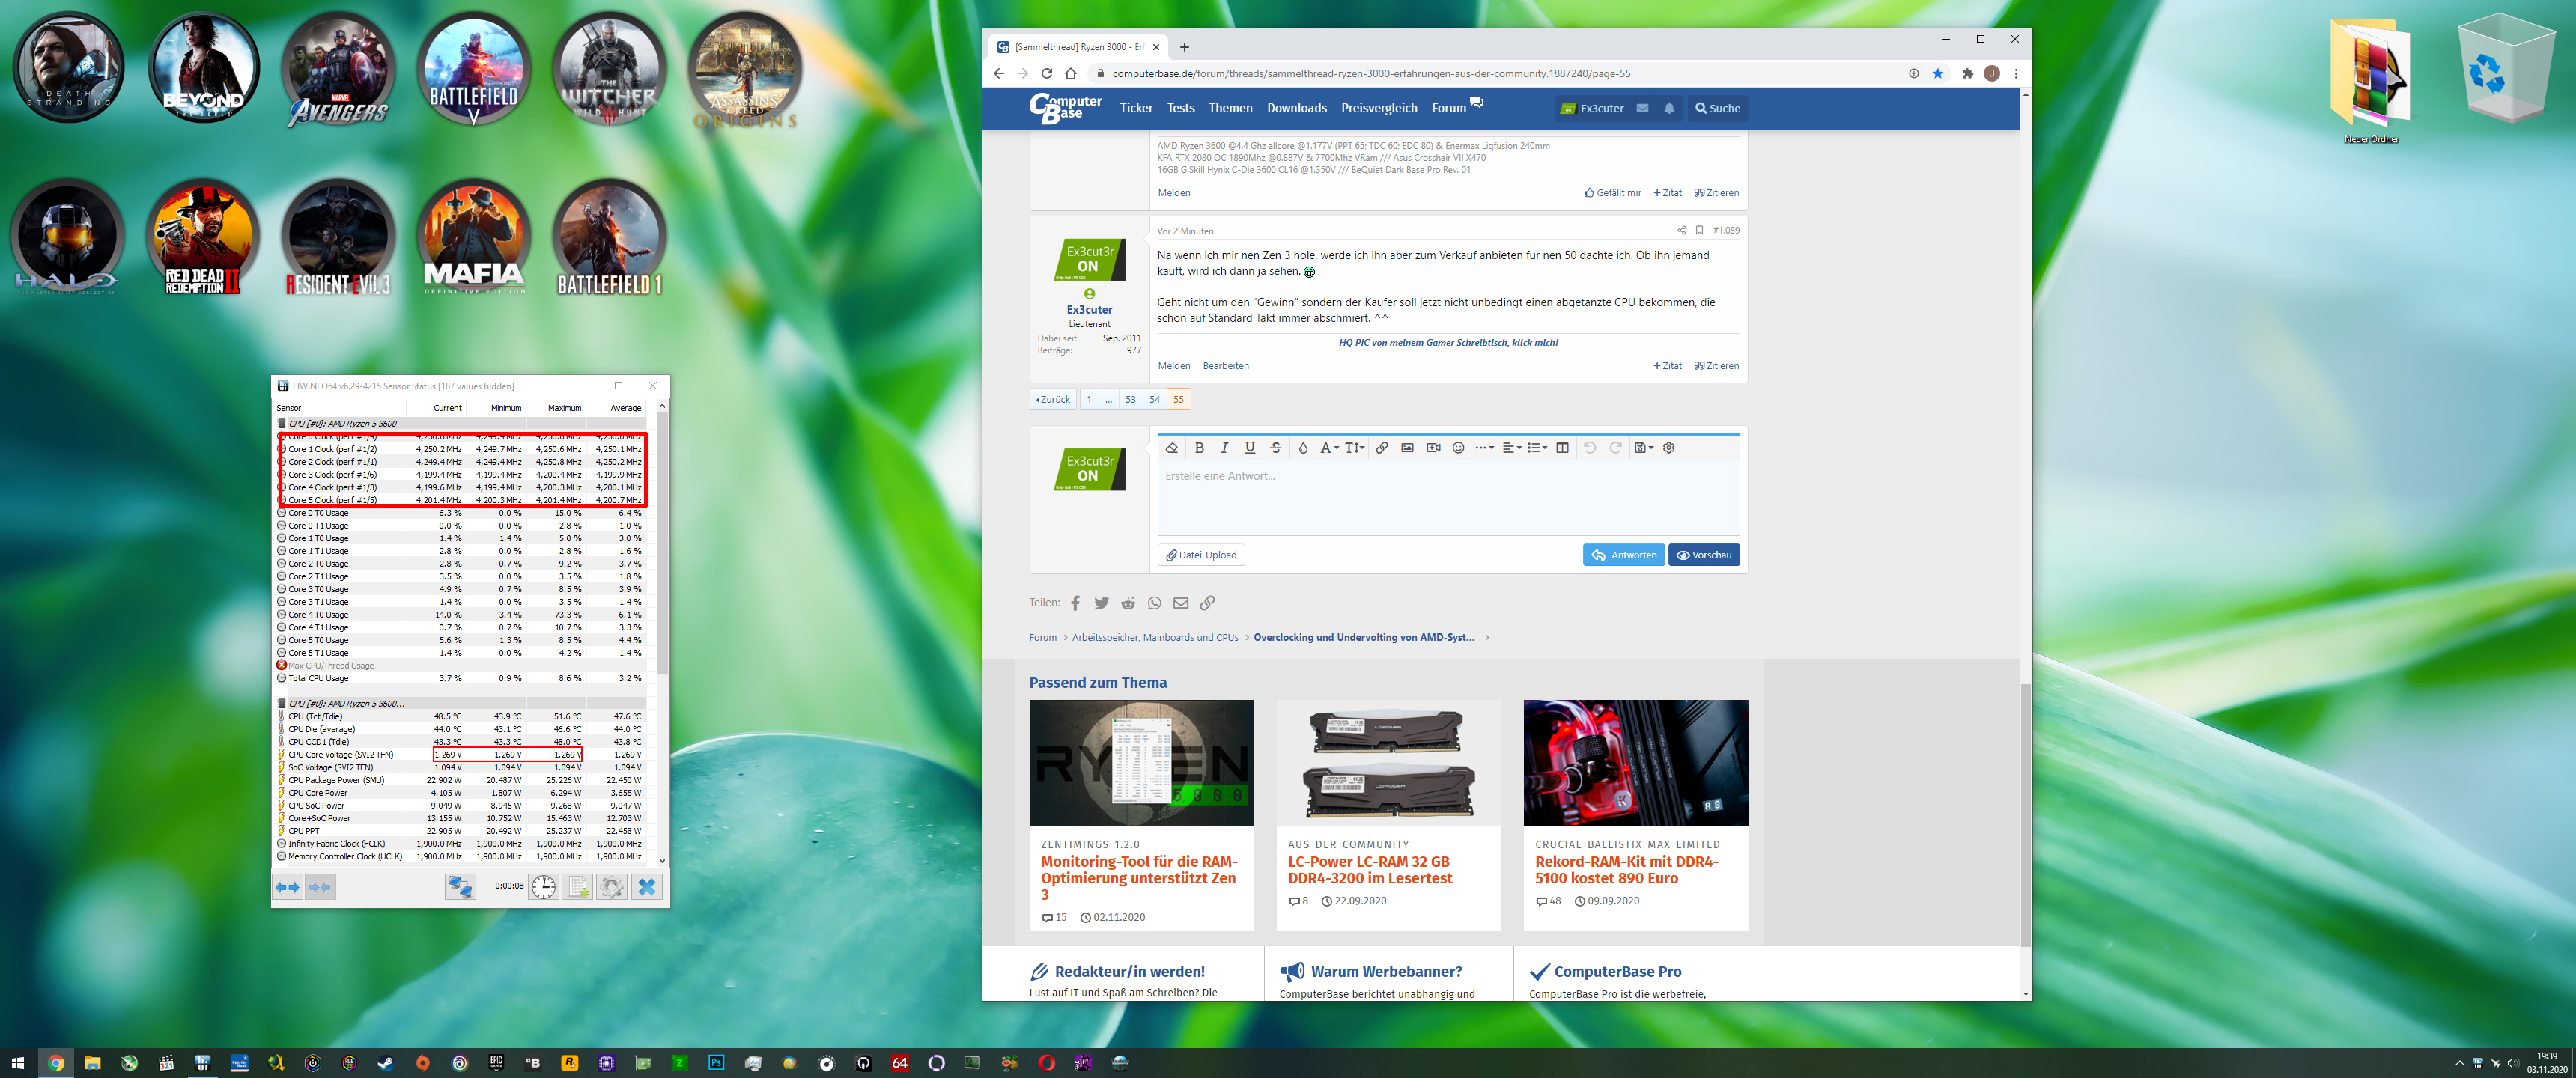The width and height of the screenshot is (2576, 1078).
Task: Start HWiNFO logging with sheet-plus icon
Action: [578, 886]
